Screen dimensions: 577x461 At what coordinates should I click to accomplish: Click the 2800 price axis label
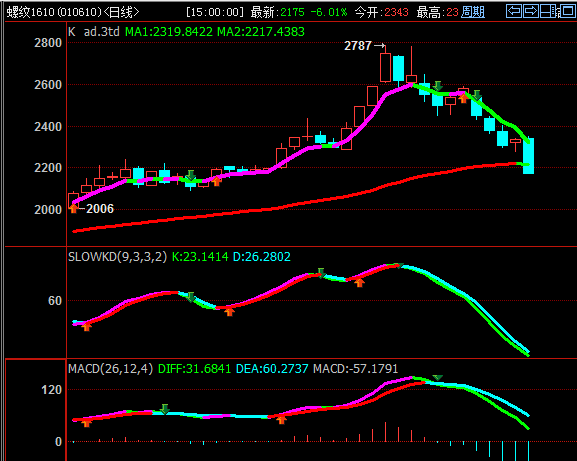pos(48,43)
